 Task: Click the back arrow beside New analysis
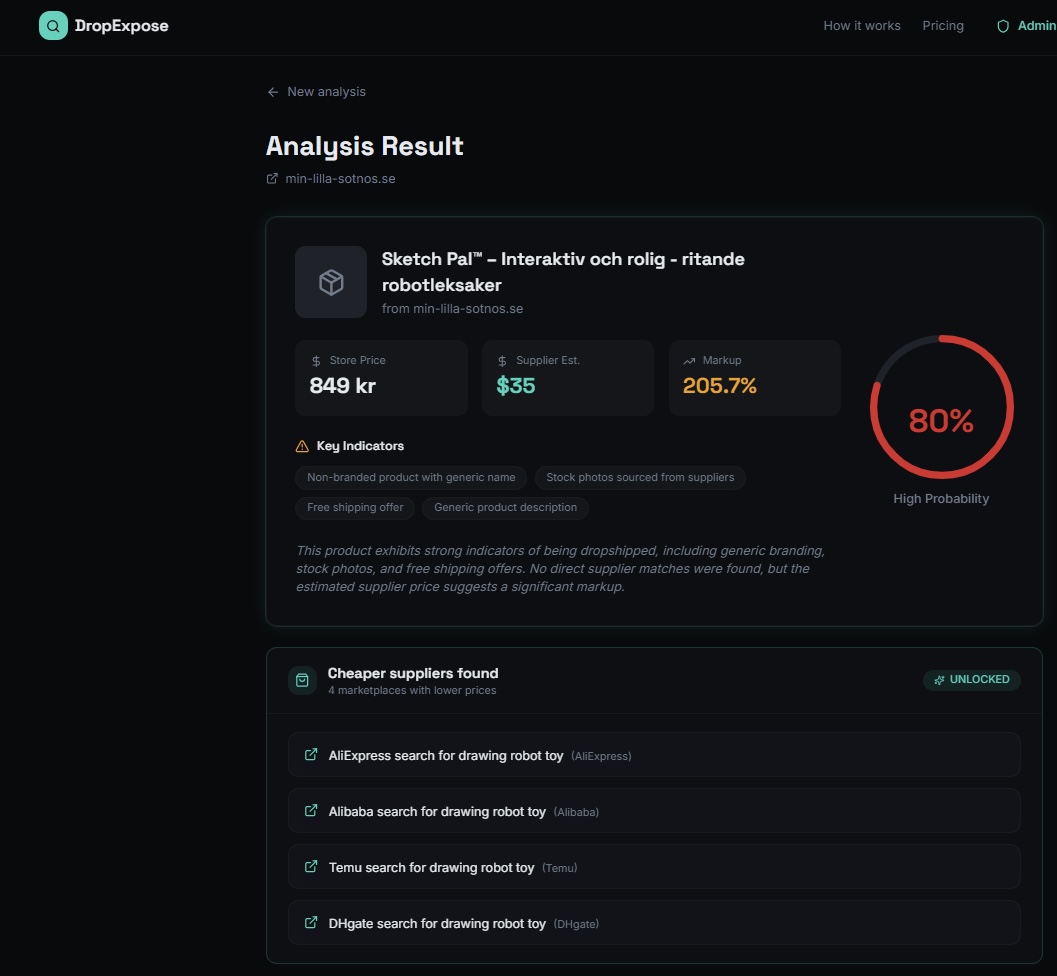(272, 91)
